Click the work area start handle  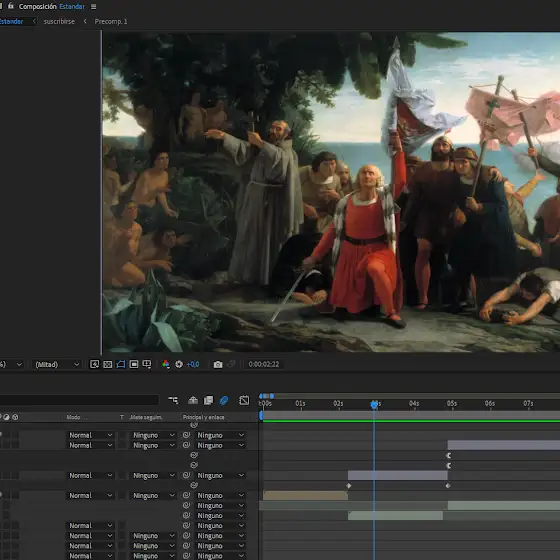[x=261, y=415]
